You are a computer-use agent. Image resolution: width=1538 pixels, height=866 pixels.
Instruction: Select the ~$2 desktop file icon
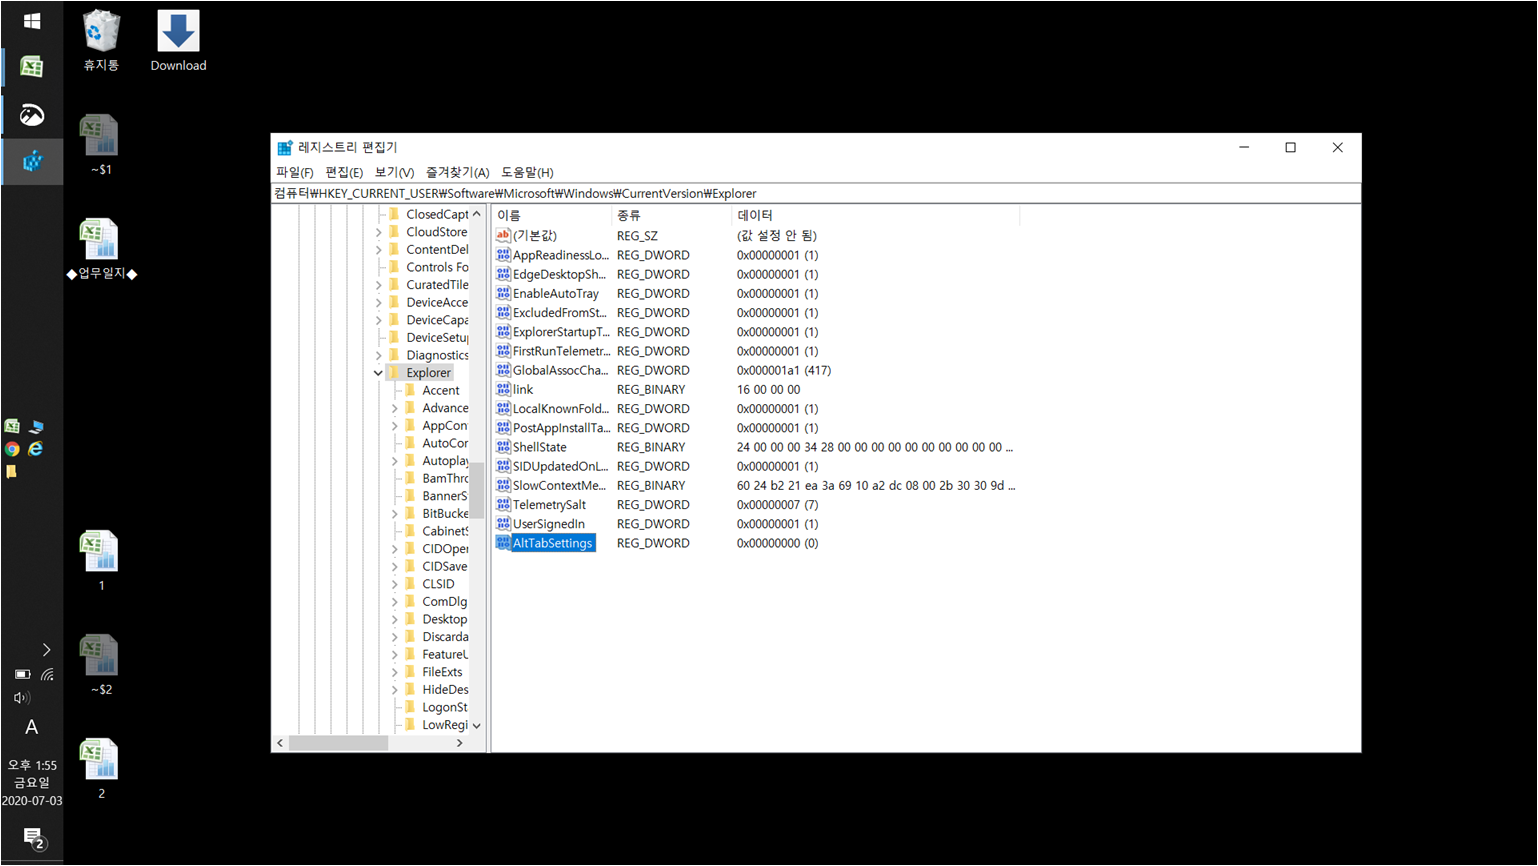click(101, 665)
